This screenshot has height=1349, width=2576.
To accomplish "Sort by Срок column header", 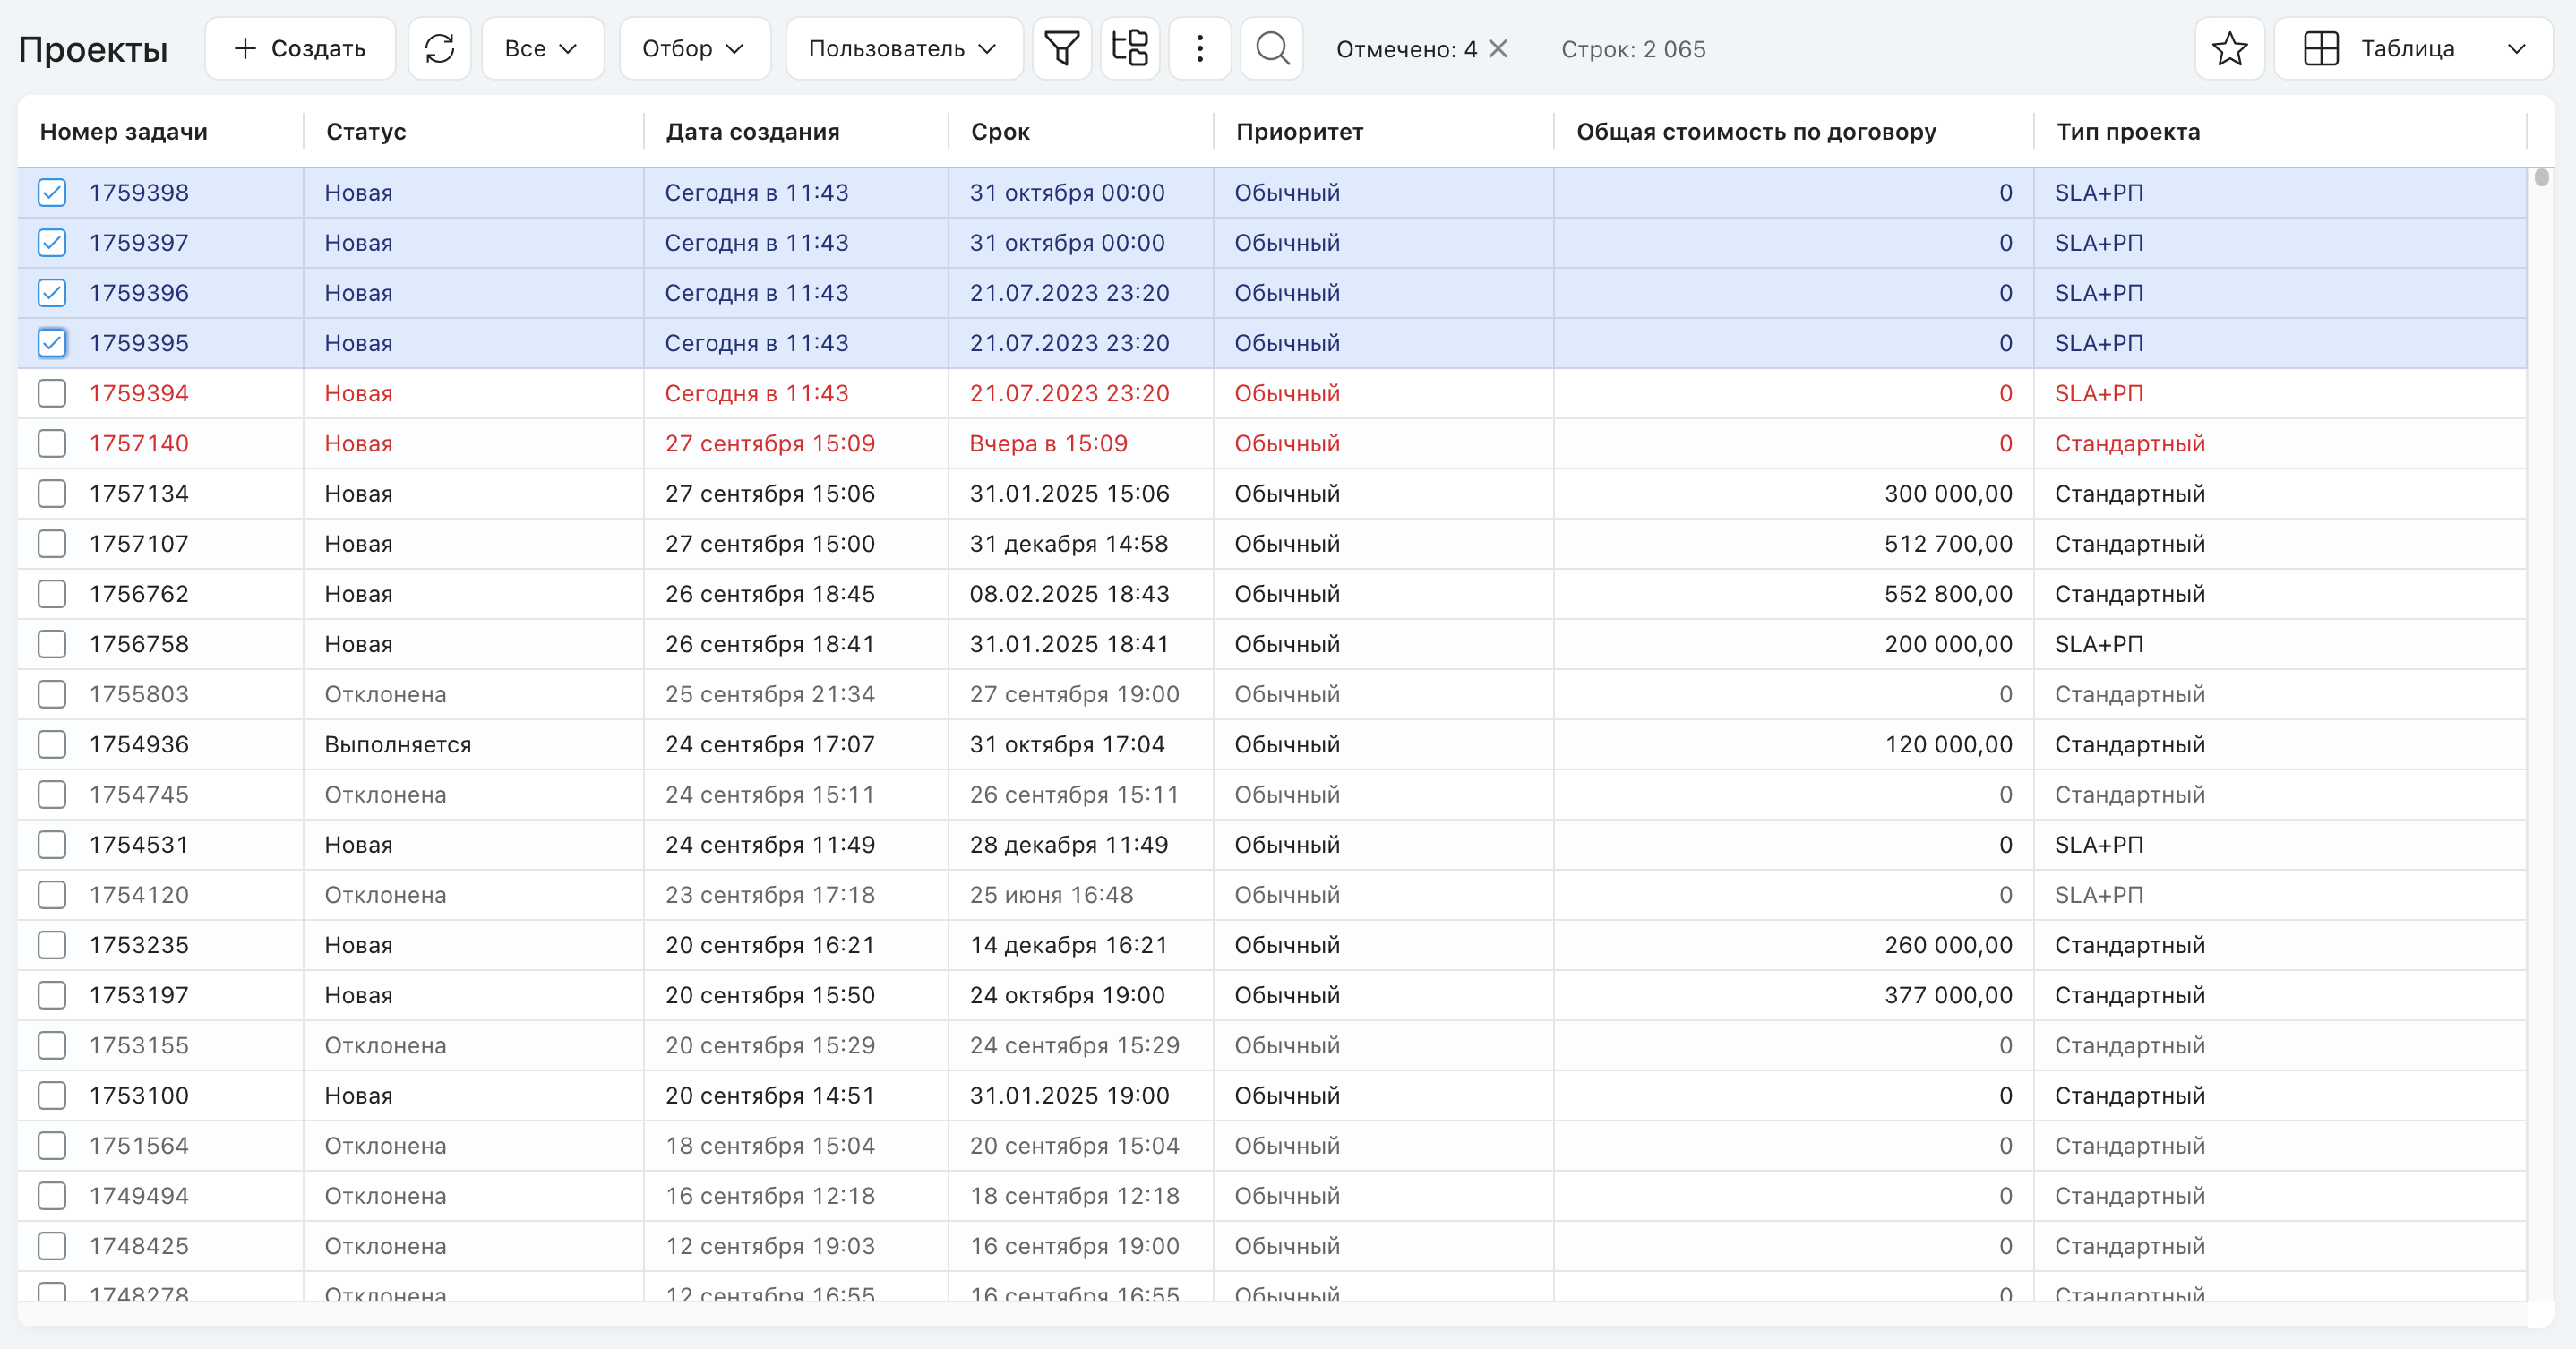I will click(1000, 131).
